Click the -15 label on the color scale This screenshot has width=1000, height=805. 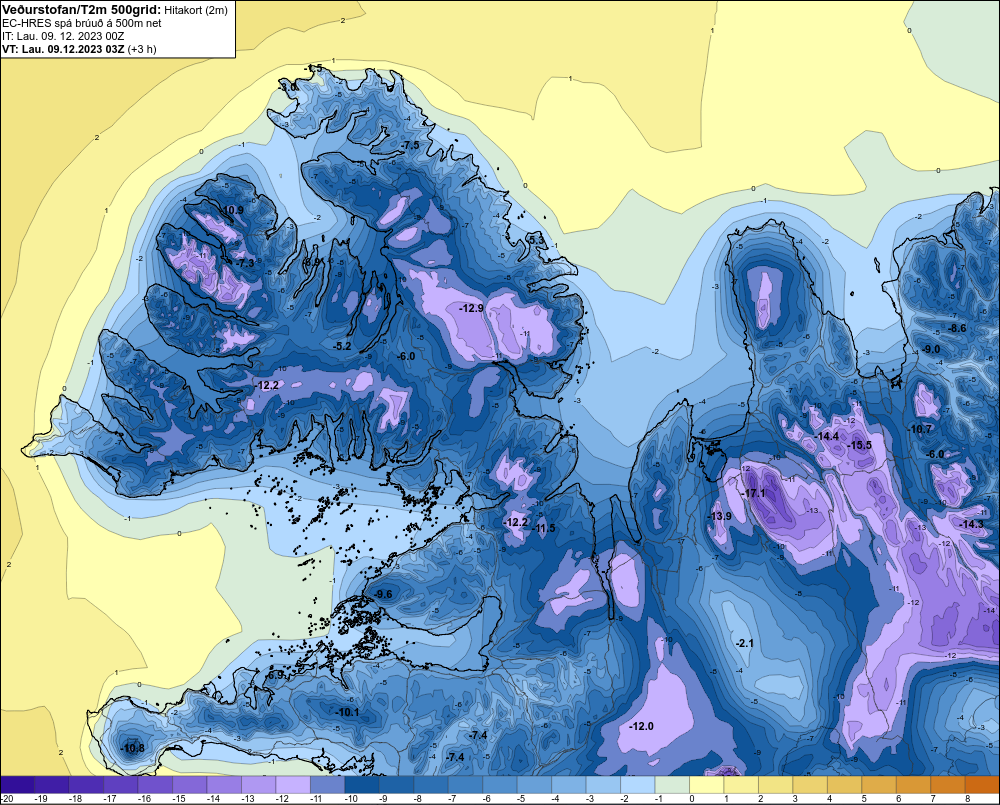click(179, 799)
